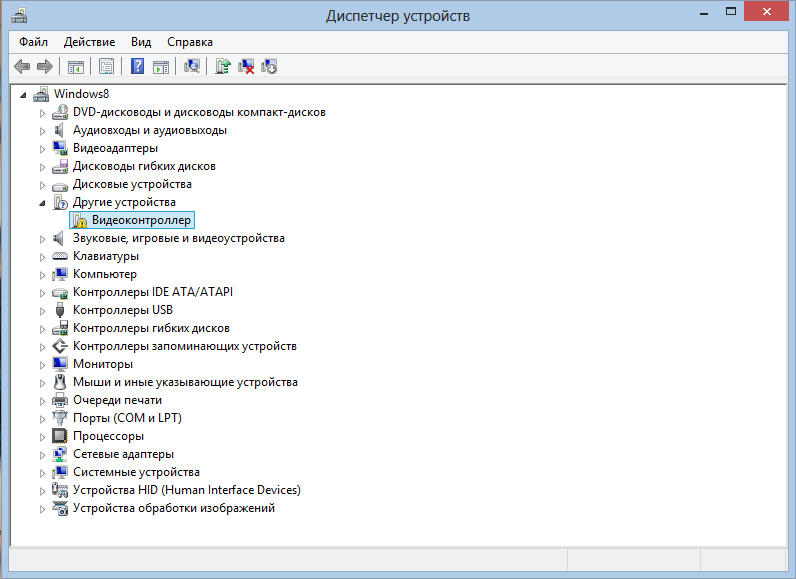Click the DVD drives category icon
Screen dimensions: 796x579
[x=60, y=112]
